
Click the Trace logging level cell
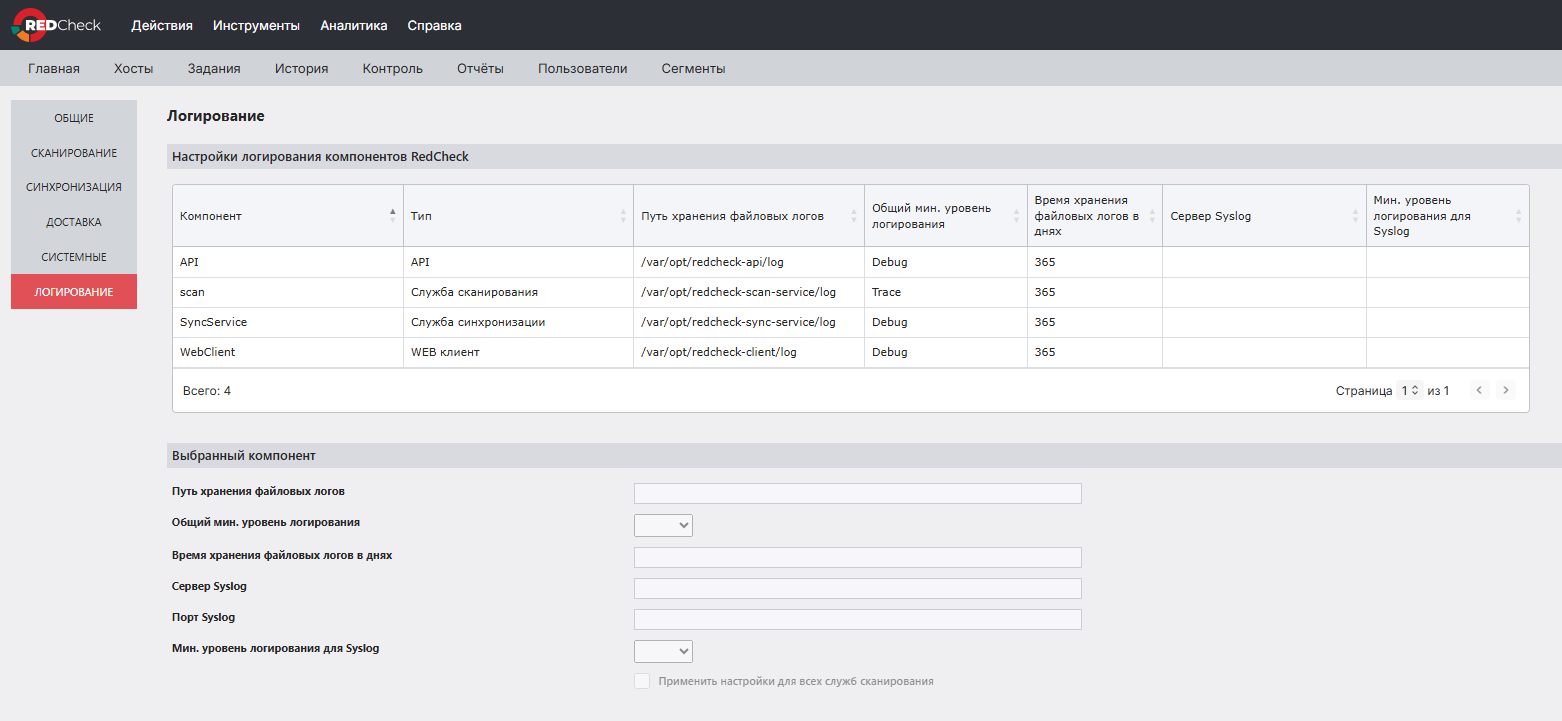tap(946, 292)
